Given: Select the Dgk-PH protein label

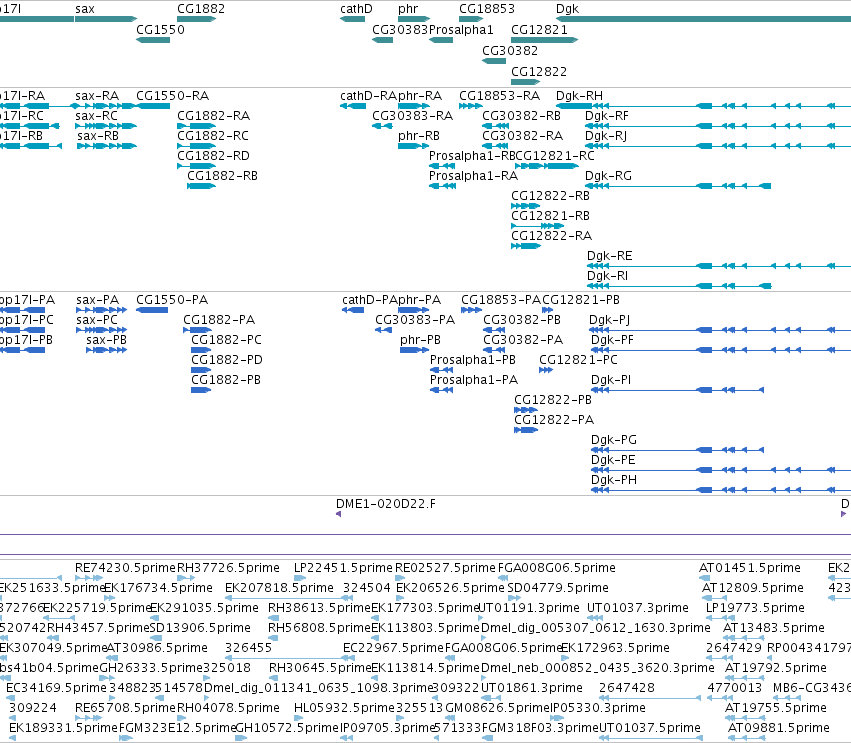Looking at the screenshot, I should (x=614, y=480).
